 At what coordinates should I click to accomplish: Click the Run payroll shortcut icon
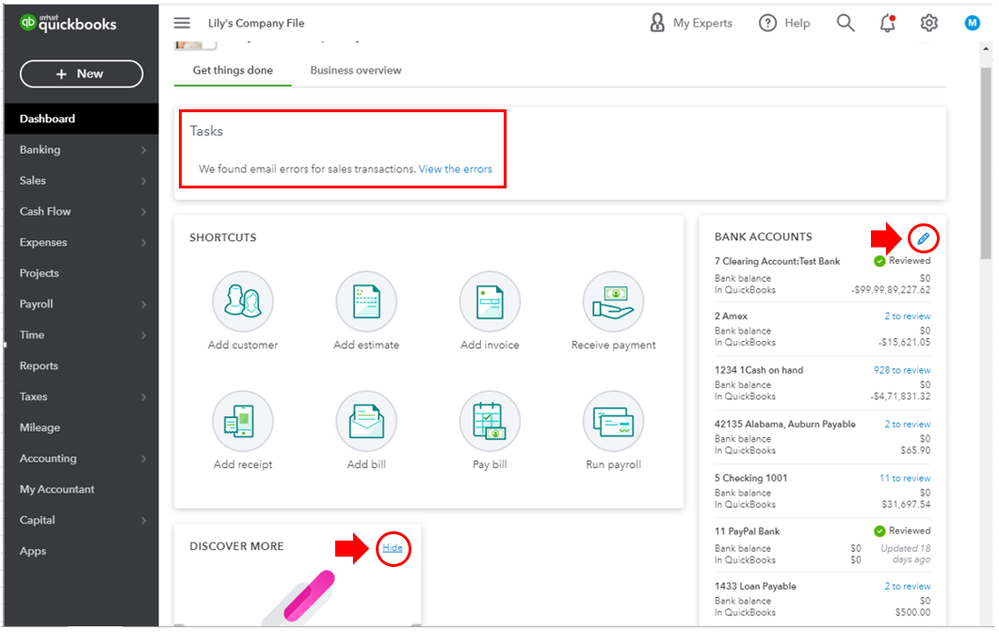[614, 421]
